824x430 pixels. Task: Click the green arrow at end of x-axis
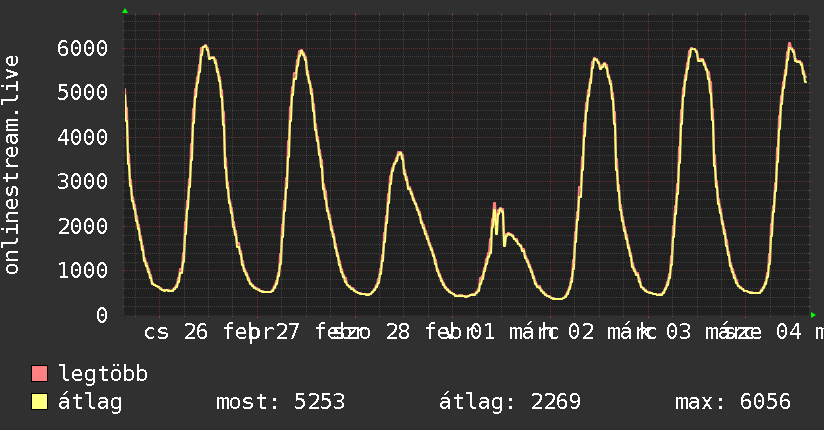tap(813, 315)
